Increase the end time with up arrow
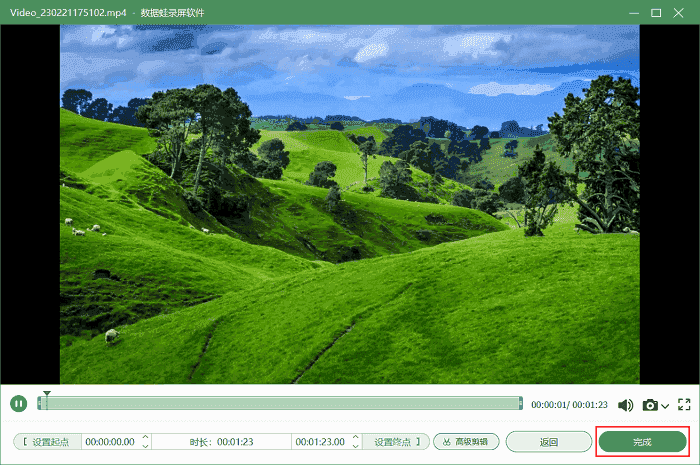 click(x=355, y=437)
